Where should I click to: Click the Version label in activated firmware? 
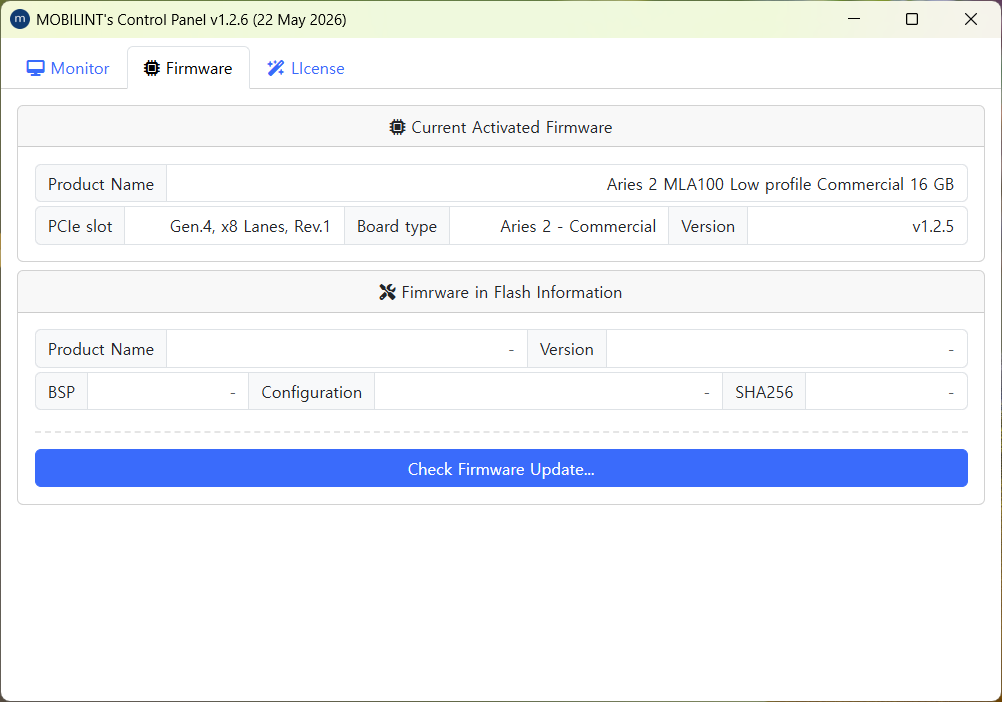click(x=708, y=226)
